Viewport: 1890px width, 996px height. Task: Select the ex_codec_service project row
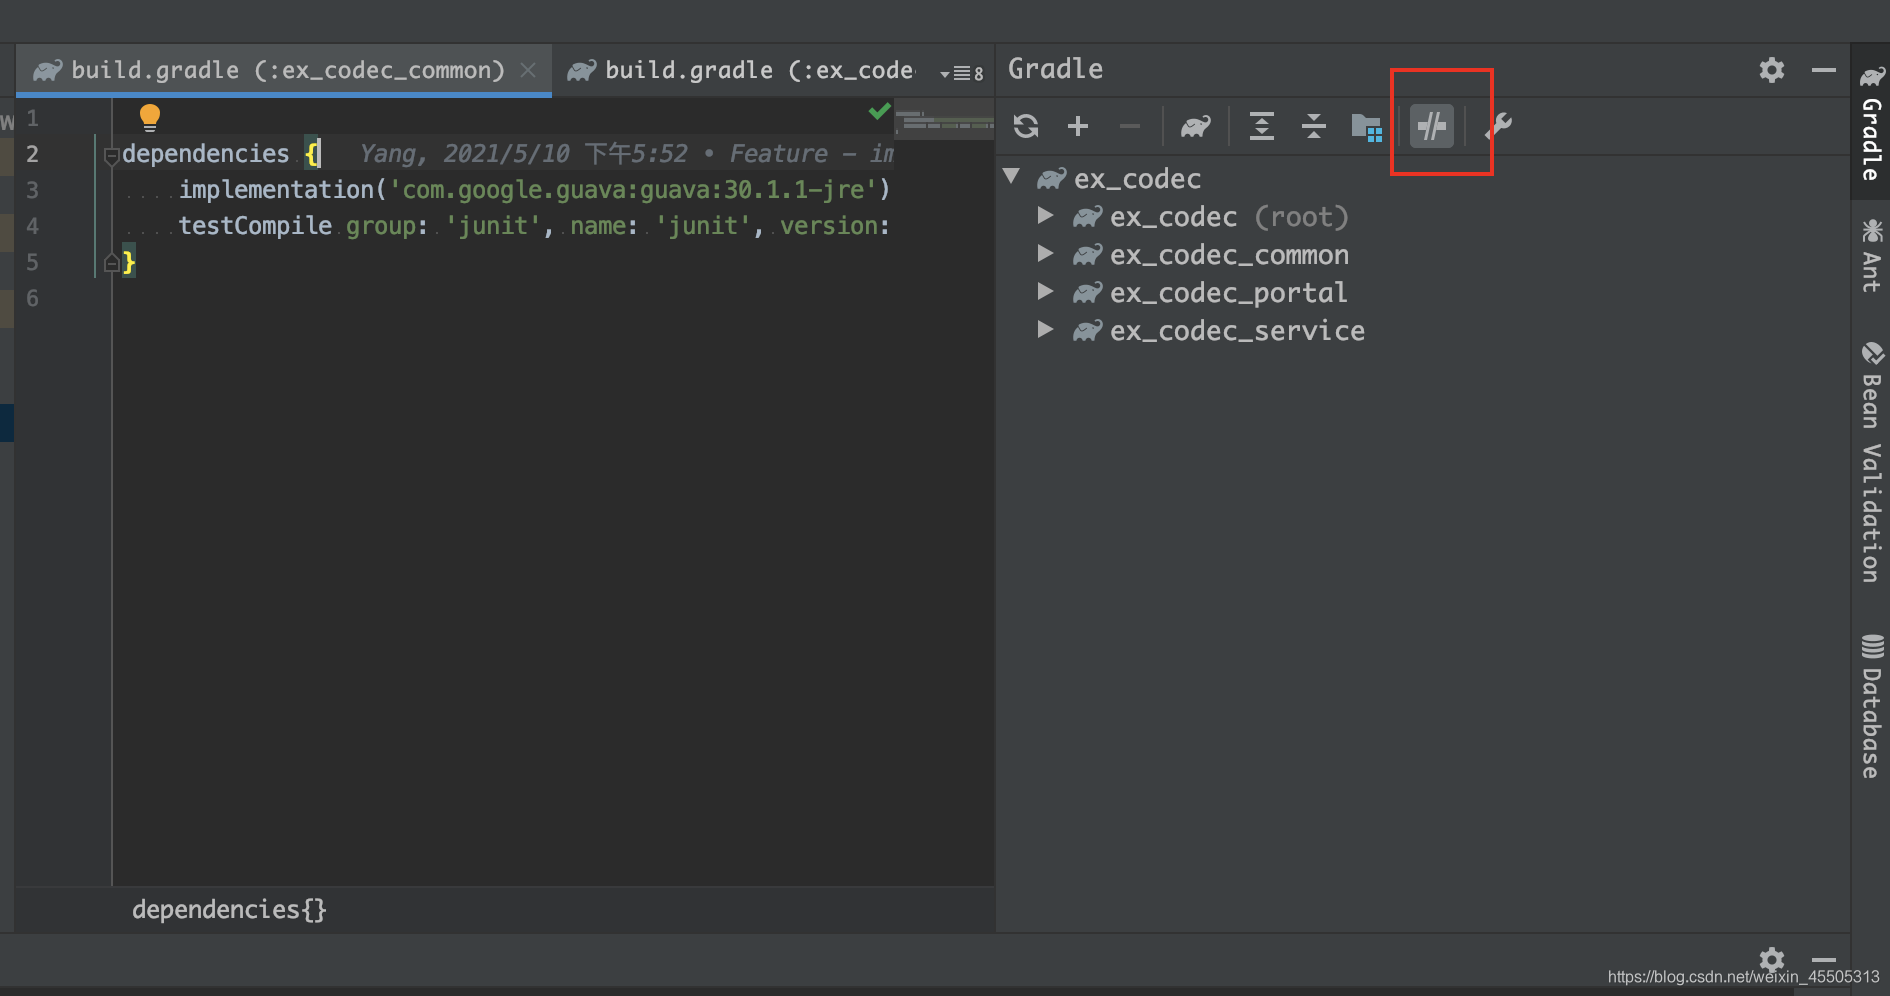(x=1422, y=331)
